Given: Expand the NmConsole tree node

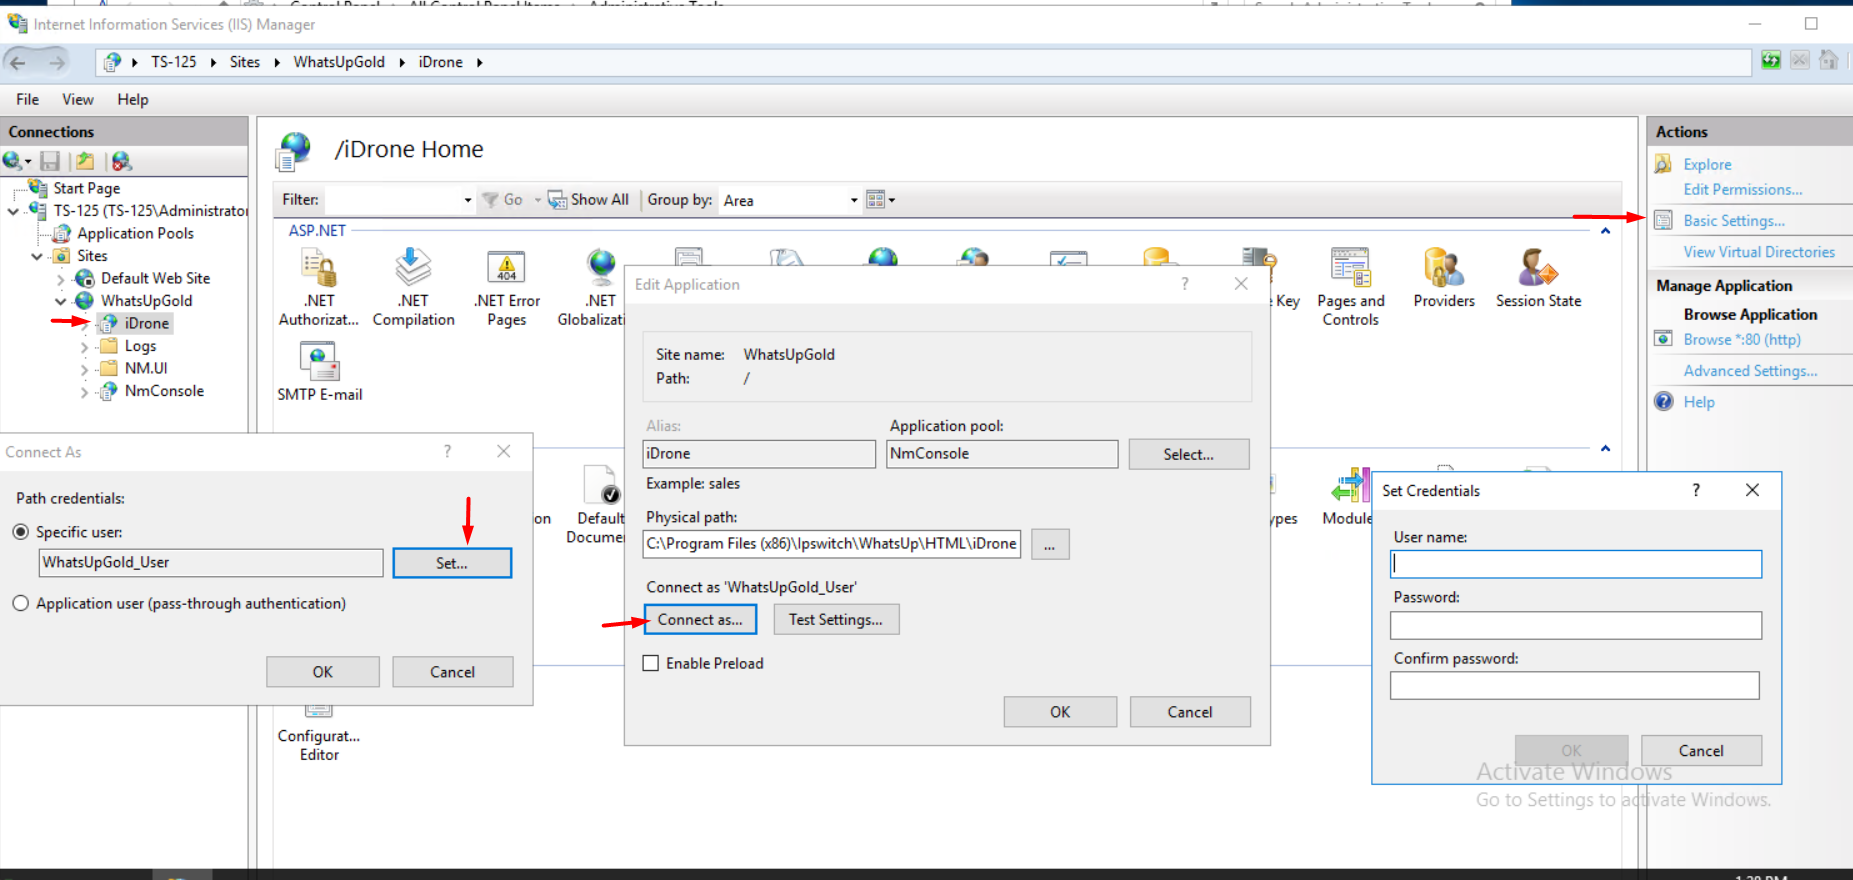Looking at the screenshot, I should point(84,392).
